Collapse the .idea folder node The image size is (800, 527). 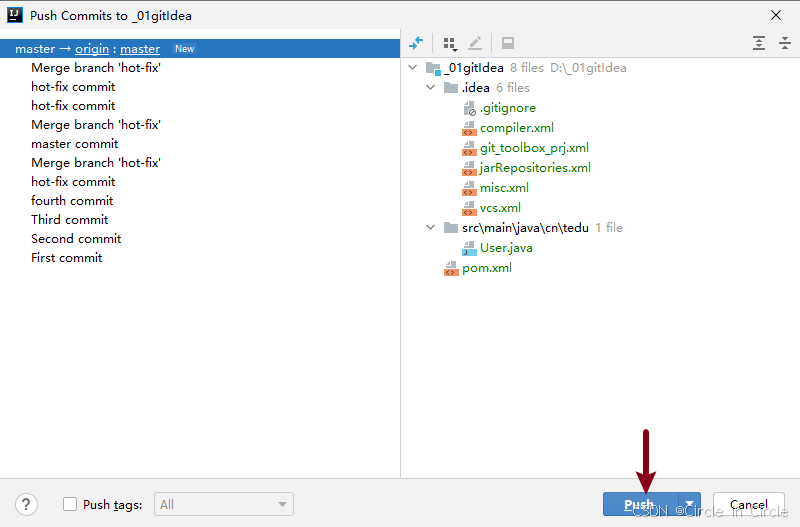(x=431, y=88)
